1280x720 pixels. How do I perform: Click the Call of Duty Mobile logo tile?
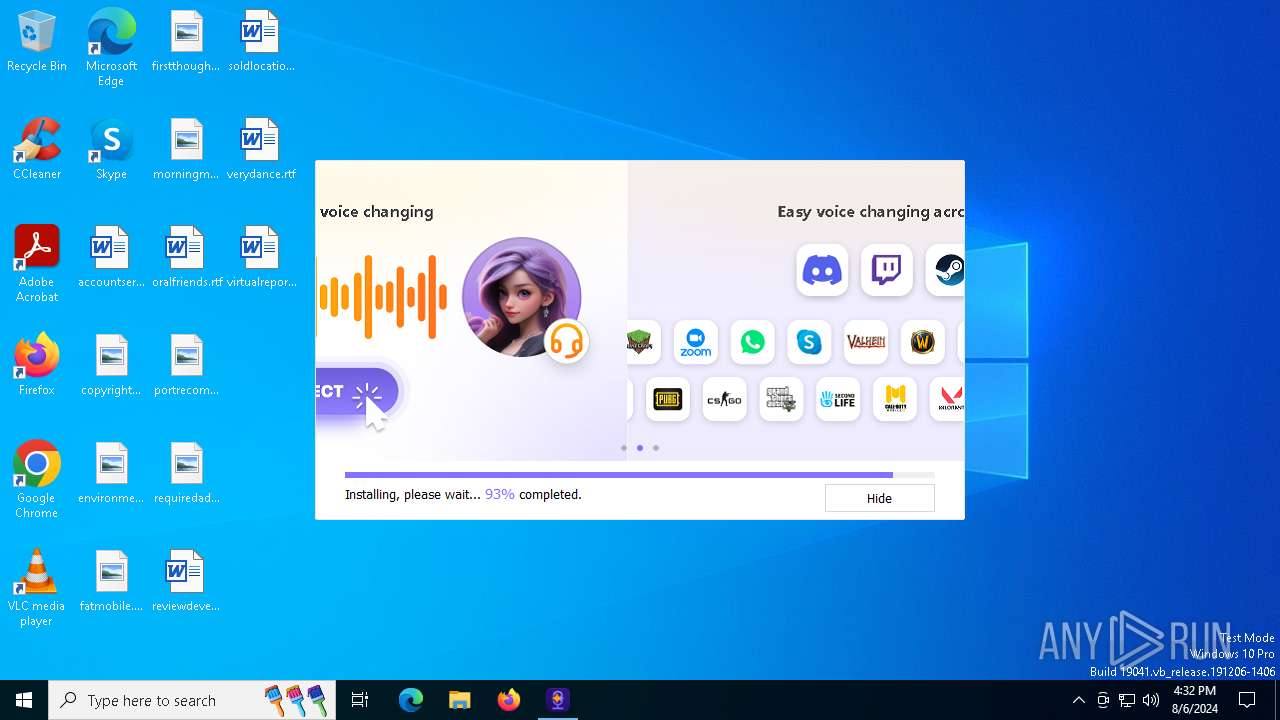click(x=895, y=400)
